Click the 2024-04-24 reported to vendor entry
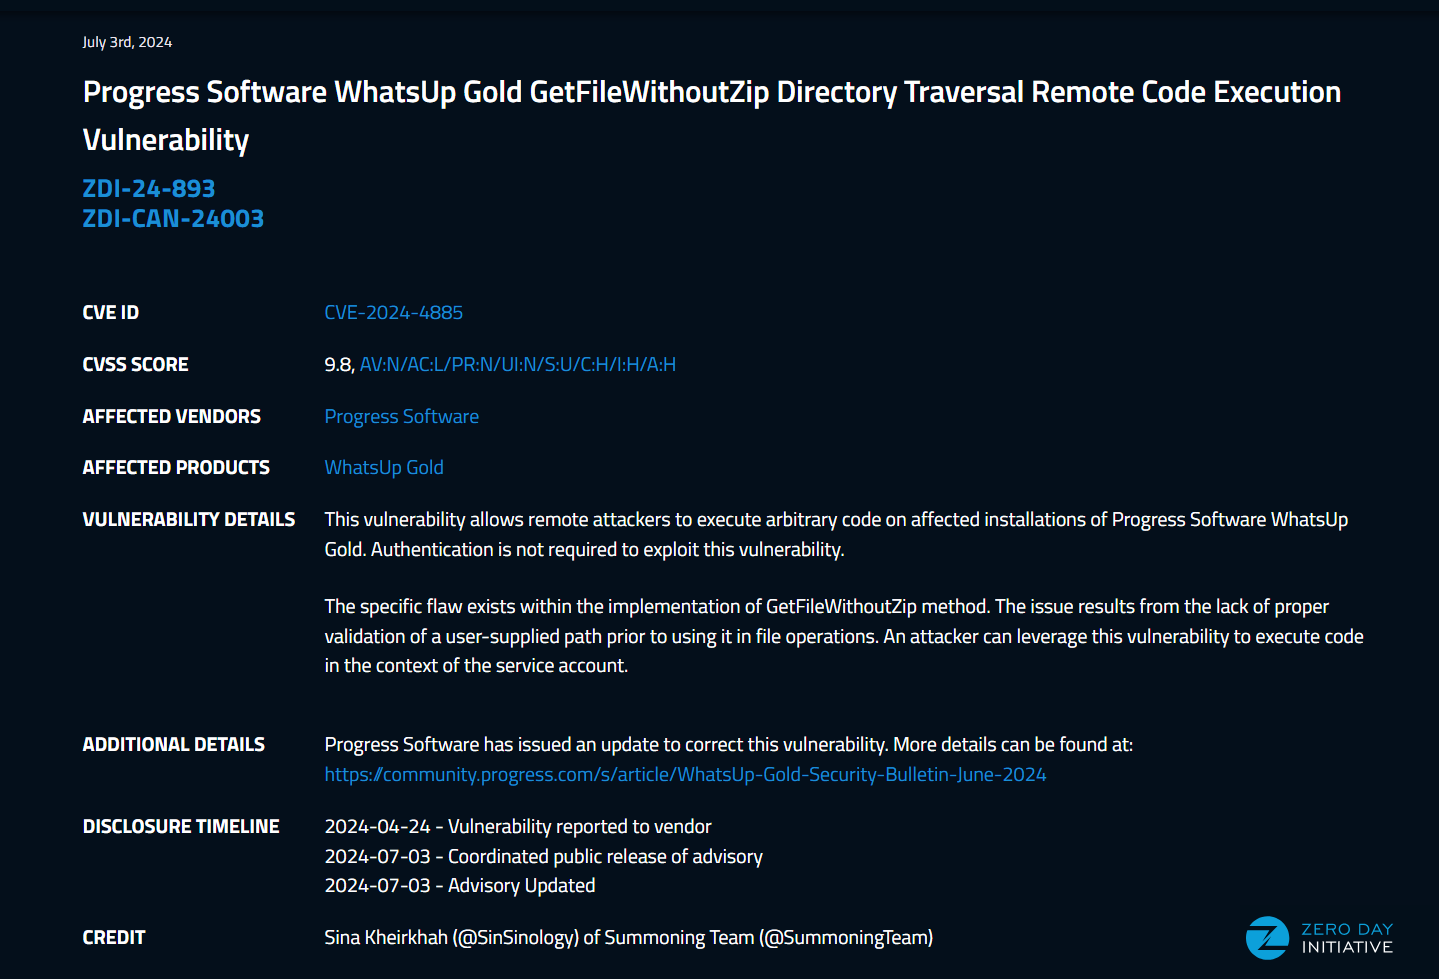This screenshot has height=979, width=1439. pyautogui.click(x=517, y=827)
